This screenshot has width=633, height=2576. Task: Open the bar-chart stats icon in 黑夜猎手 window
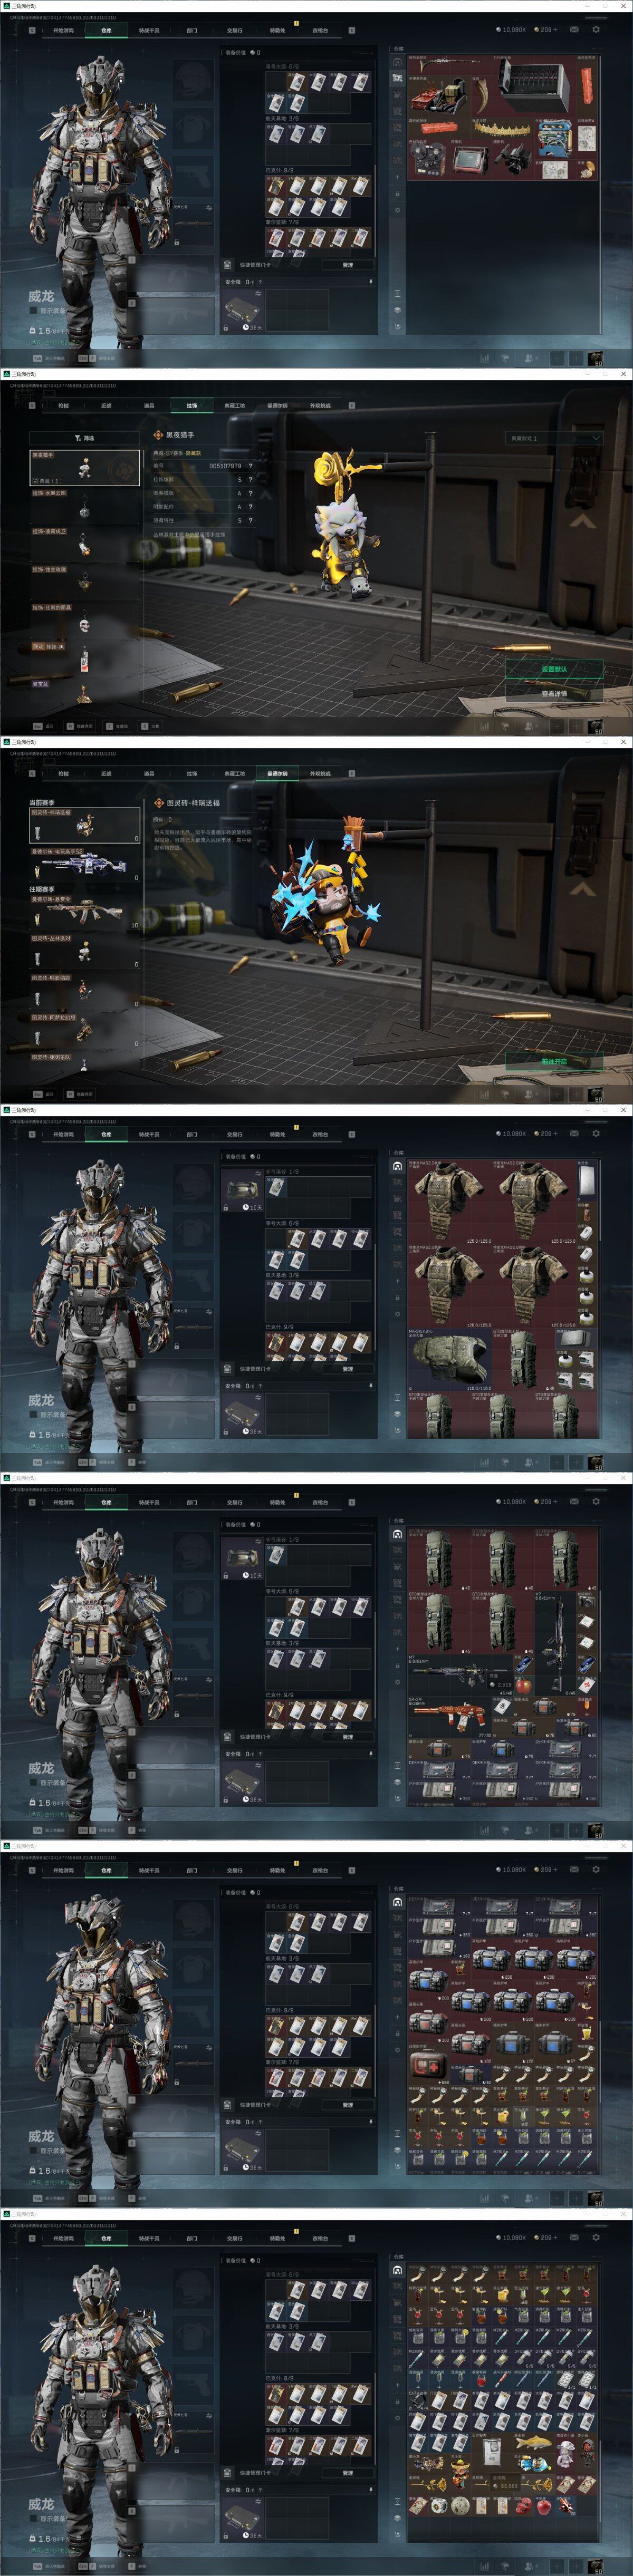(x=484, y=726)
